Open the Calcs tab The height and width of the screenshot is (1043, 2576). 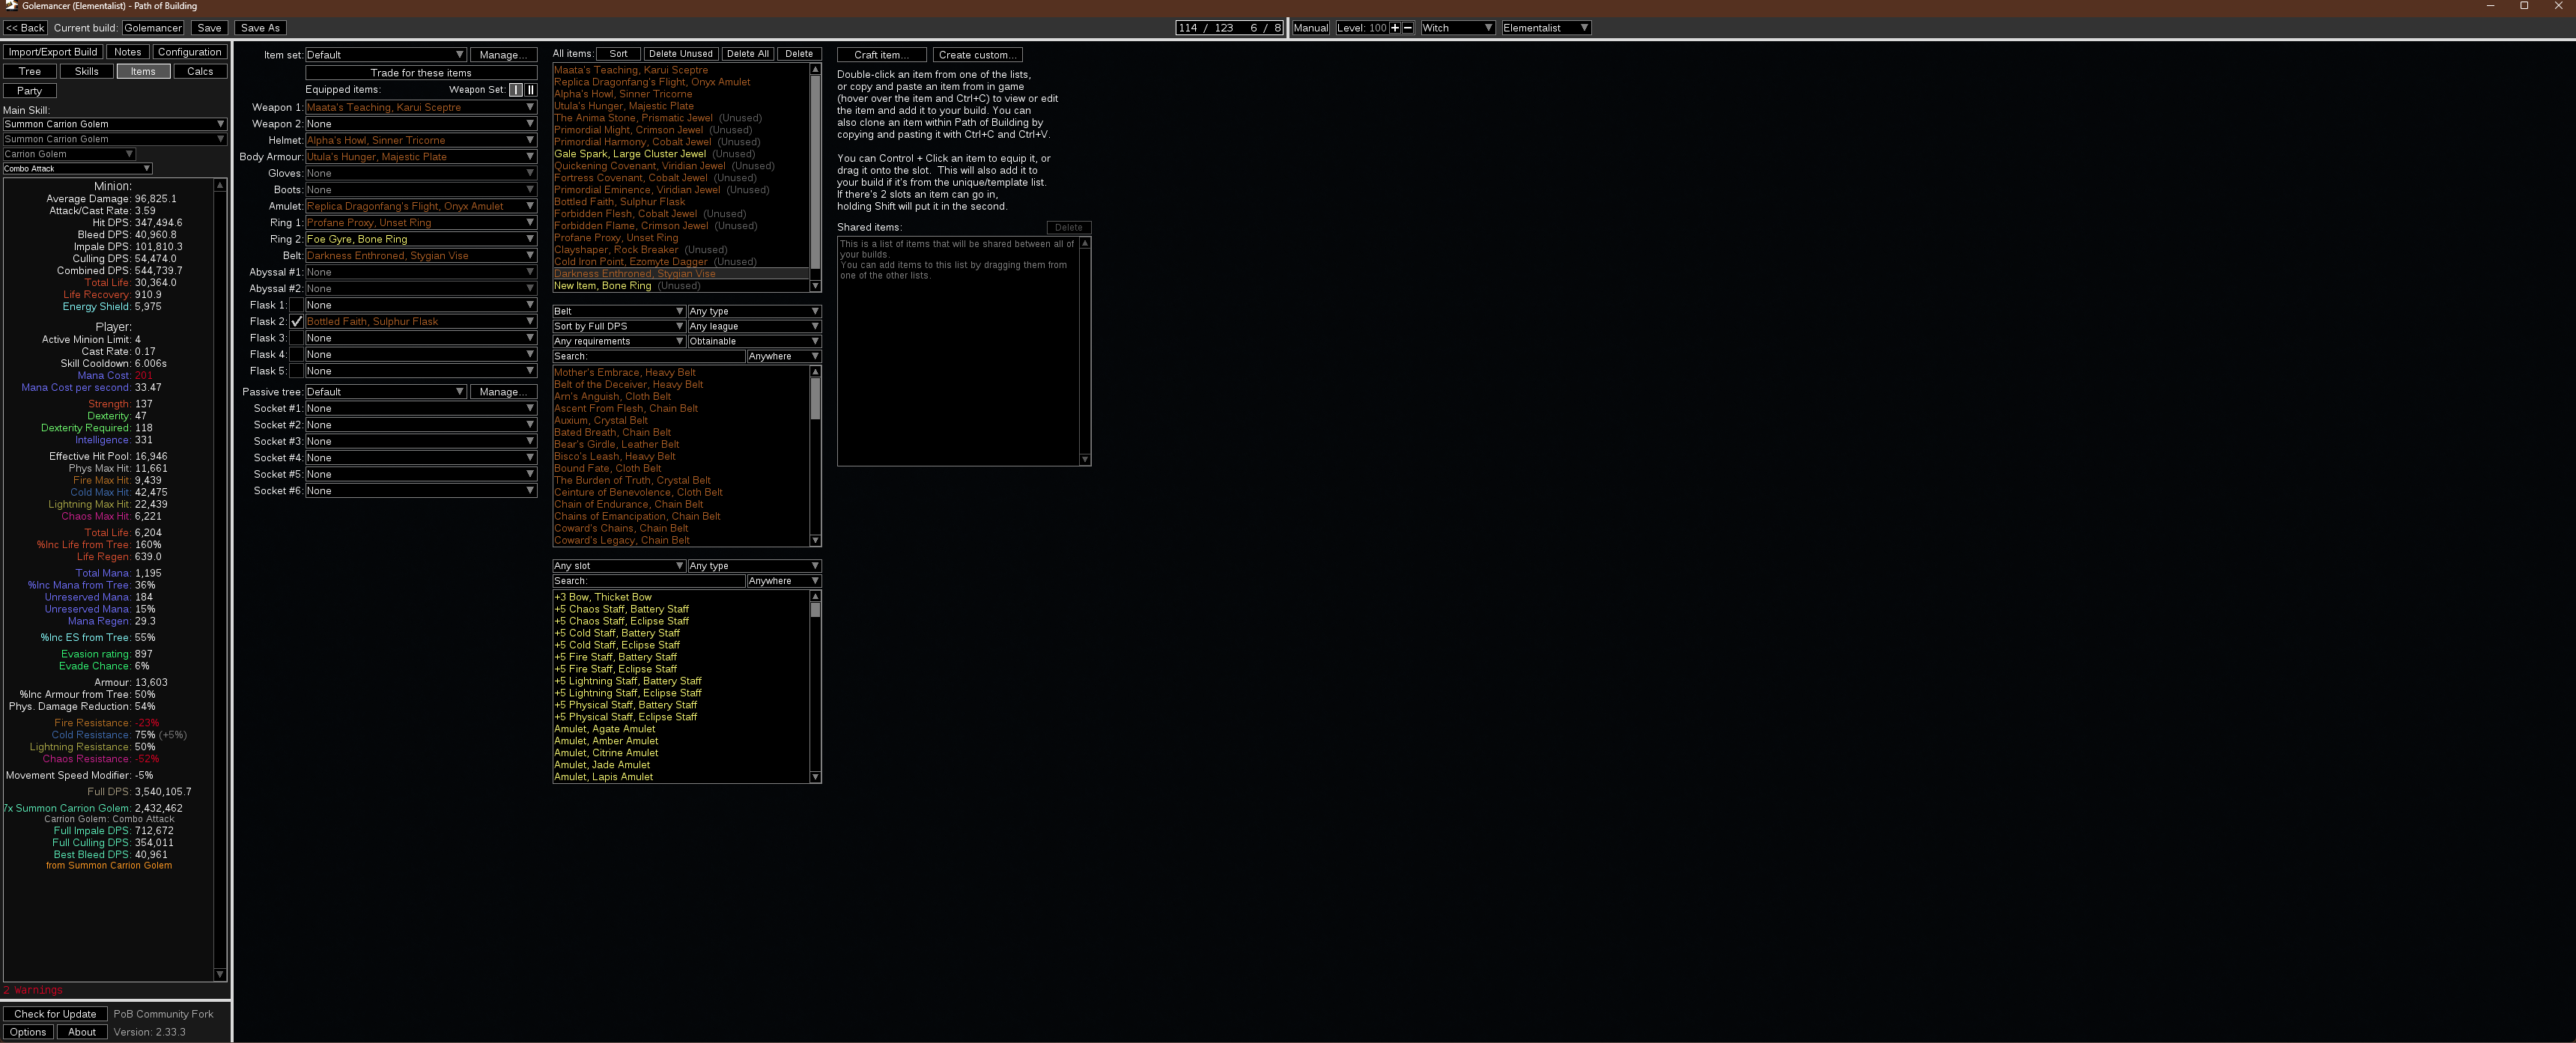coord(200,72)
